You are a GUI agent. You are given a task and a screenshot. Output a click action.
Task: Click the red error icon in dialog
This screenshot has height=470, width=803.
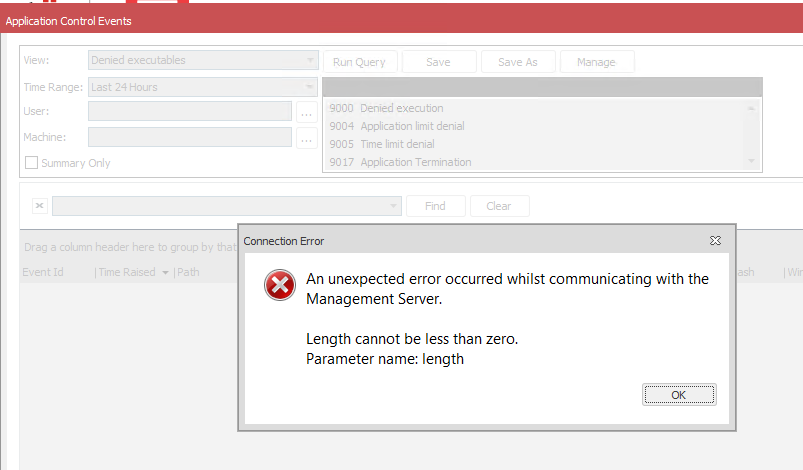[280, 286]
